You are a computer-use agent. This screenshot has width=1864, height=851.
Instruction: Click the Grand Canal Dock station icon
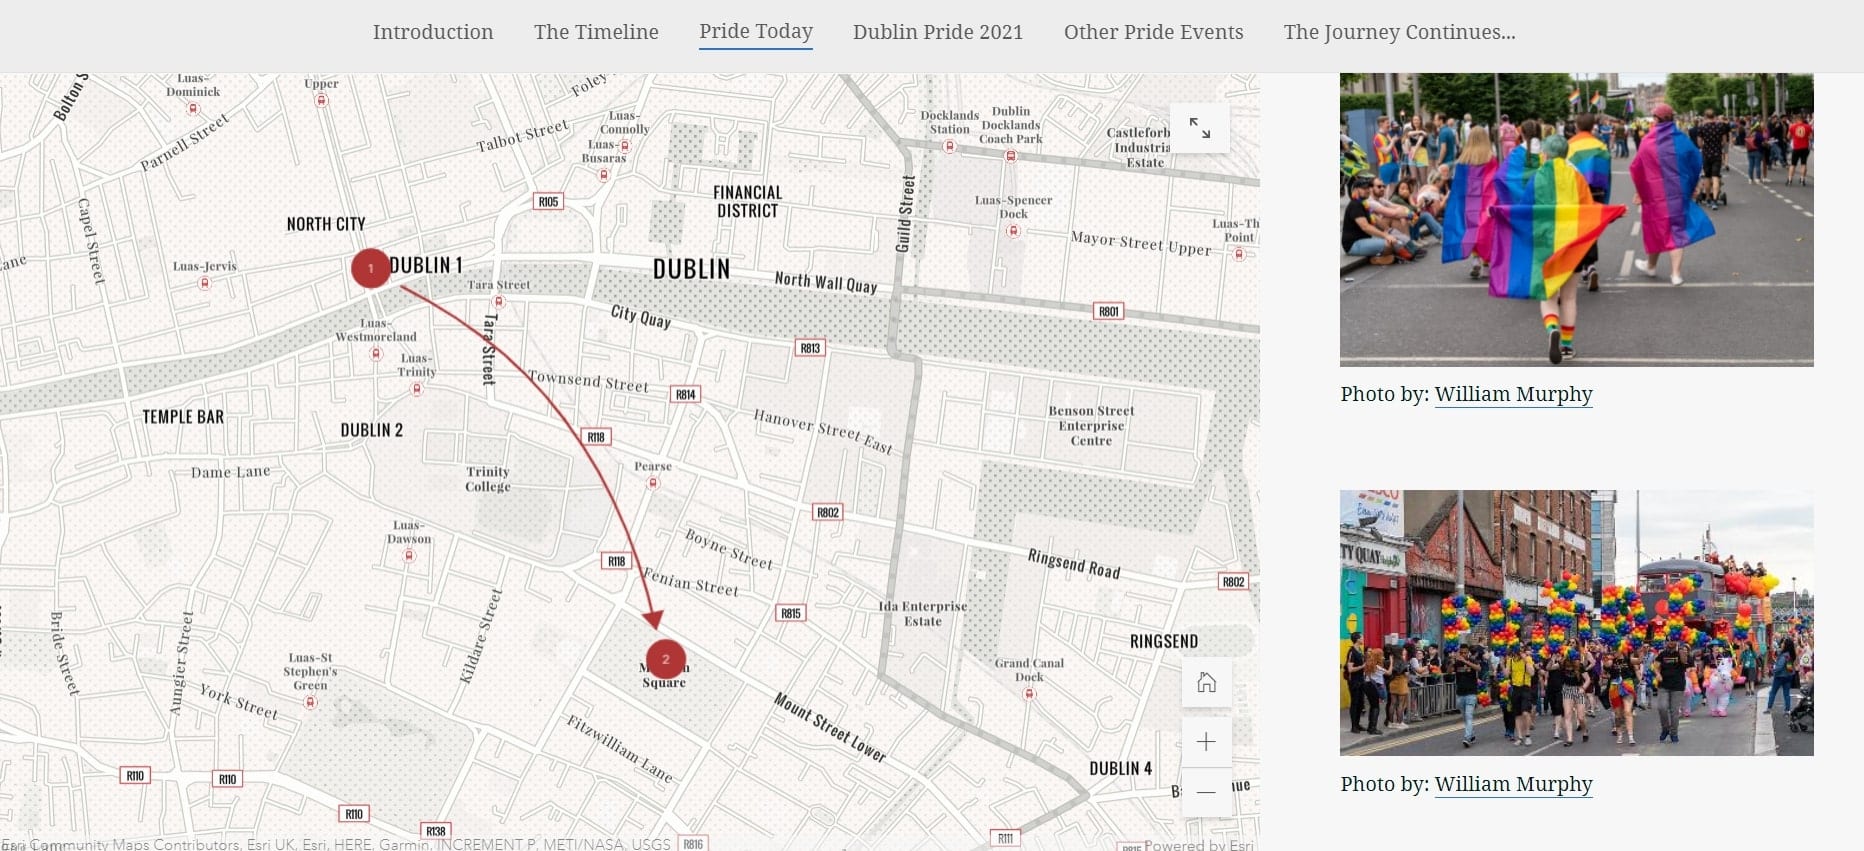pos(1029,694)
